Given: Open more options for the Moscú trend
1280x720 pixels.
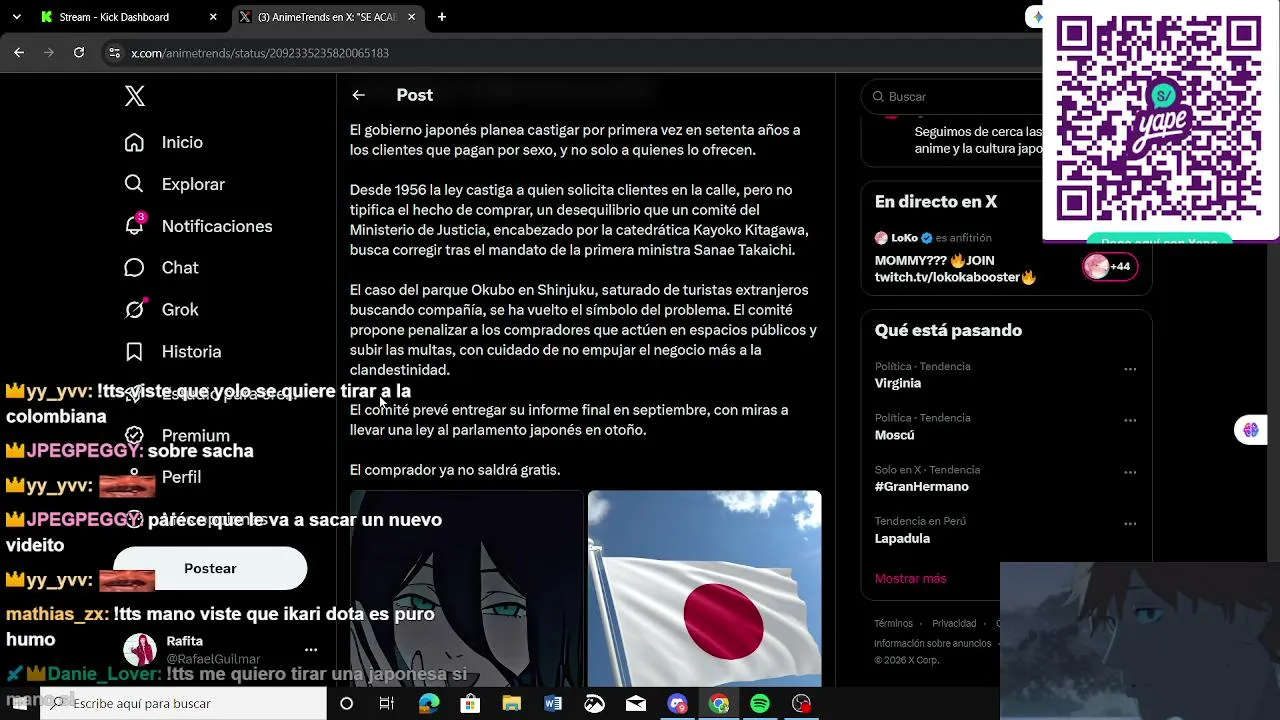Looking at the screenshot, I should point(1130,421).
